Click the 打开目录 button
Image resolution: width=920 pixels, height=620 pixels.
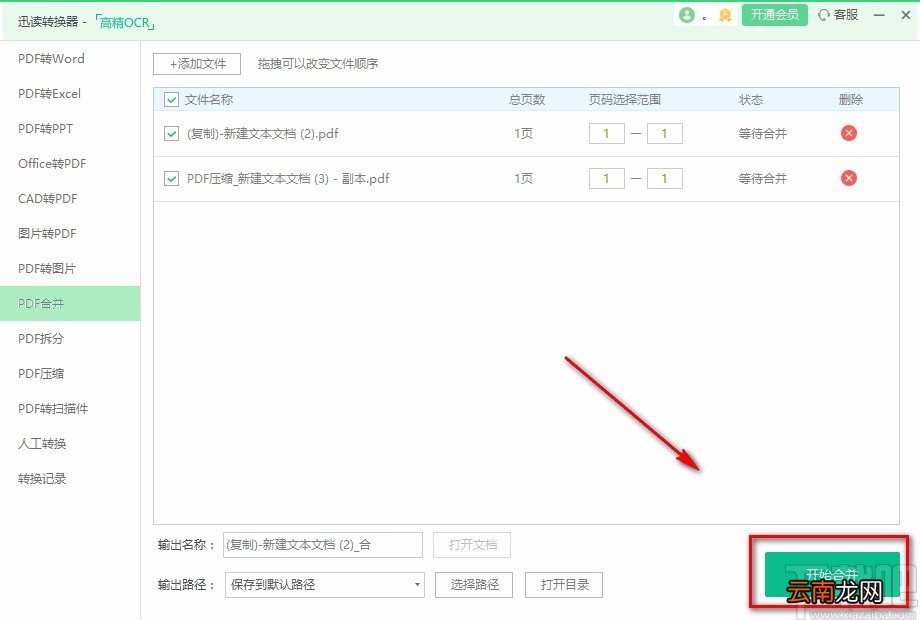pyautogui.click(x=564, y=585)
